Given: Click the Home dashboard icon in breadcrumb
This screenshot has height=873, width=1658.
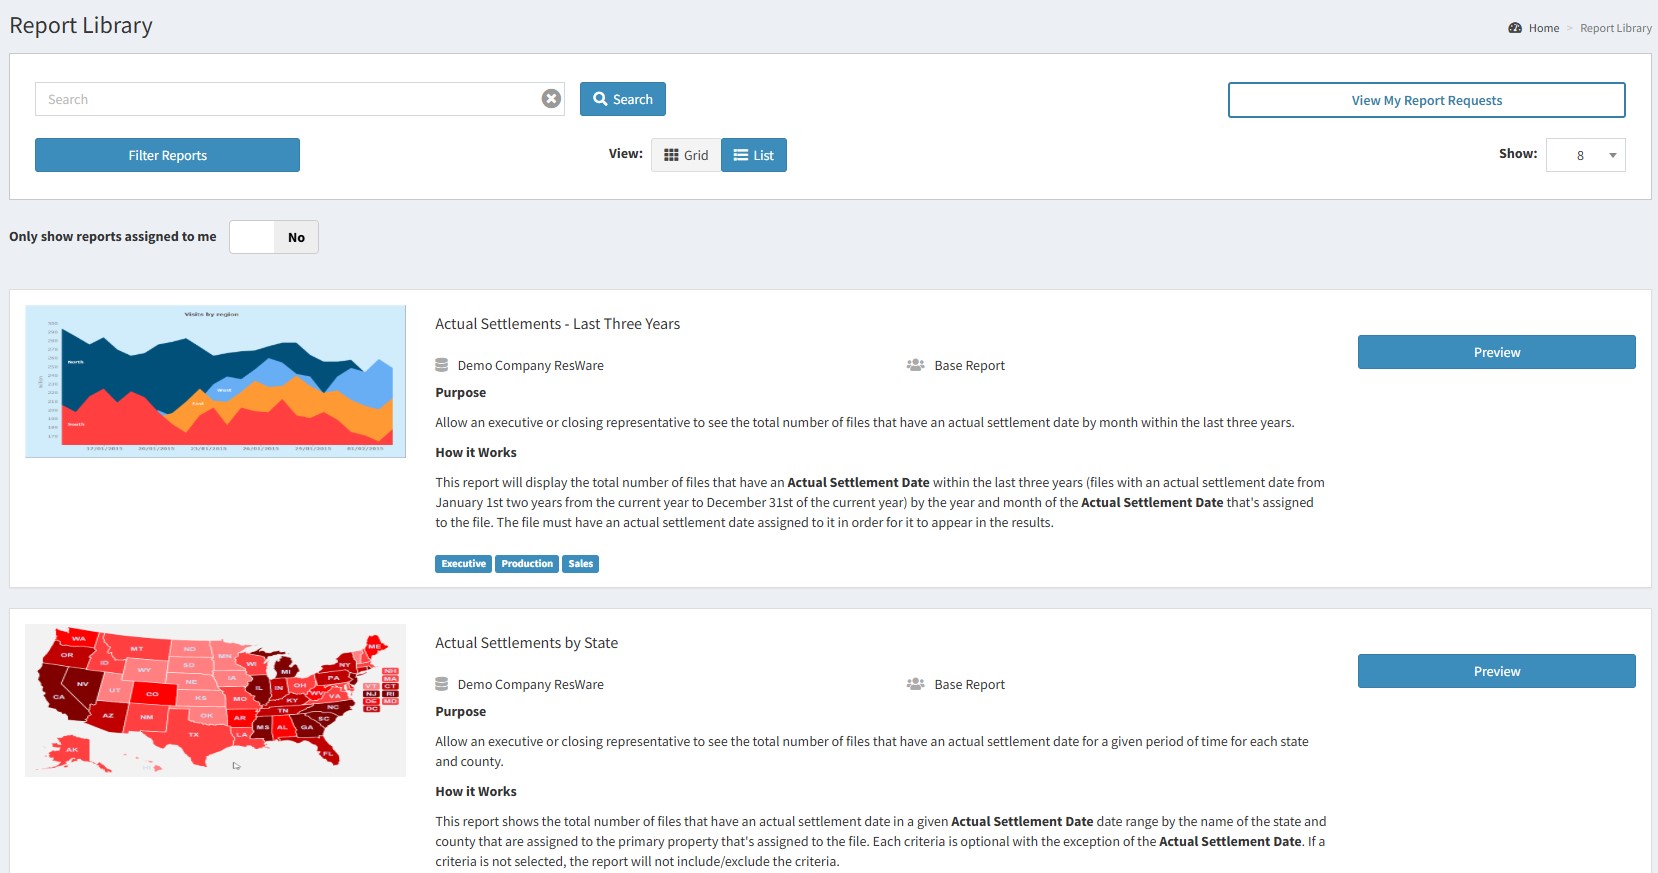Looking at the screenshot, I should point(1515,28).
